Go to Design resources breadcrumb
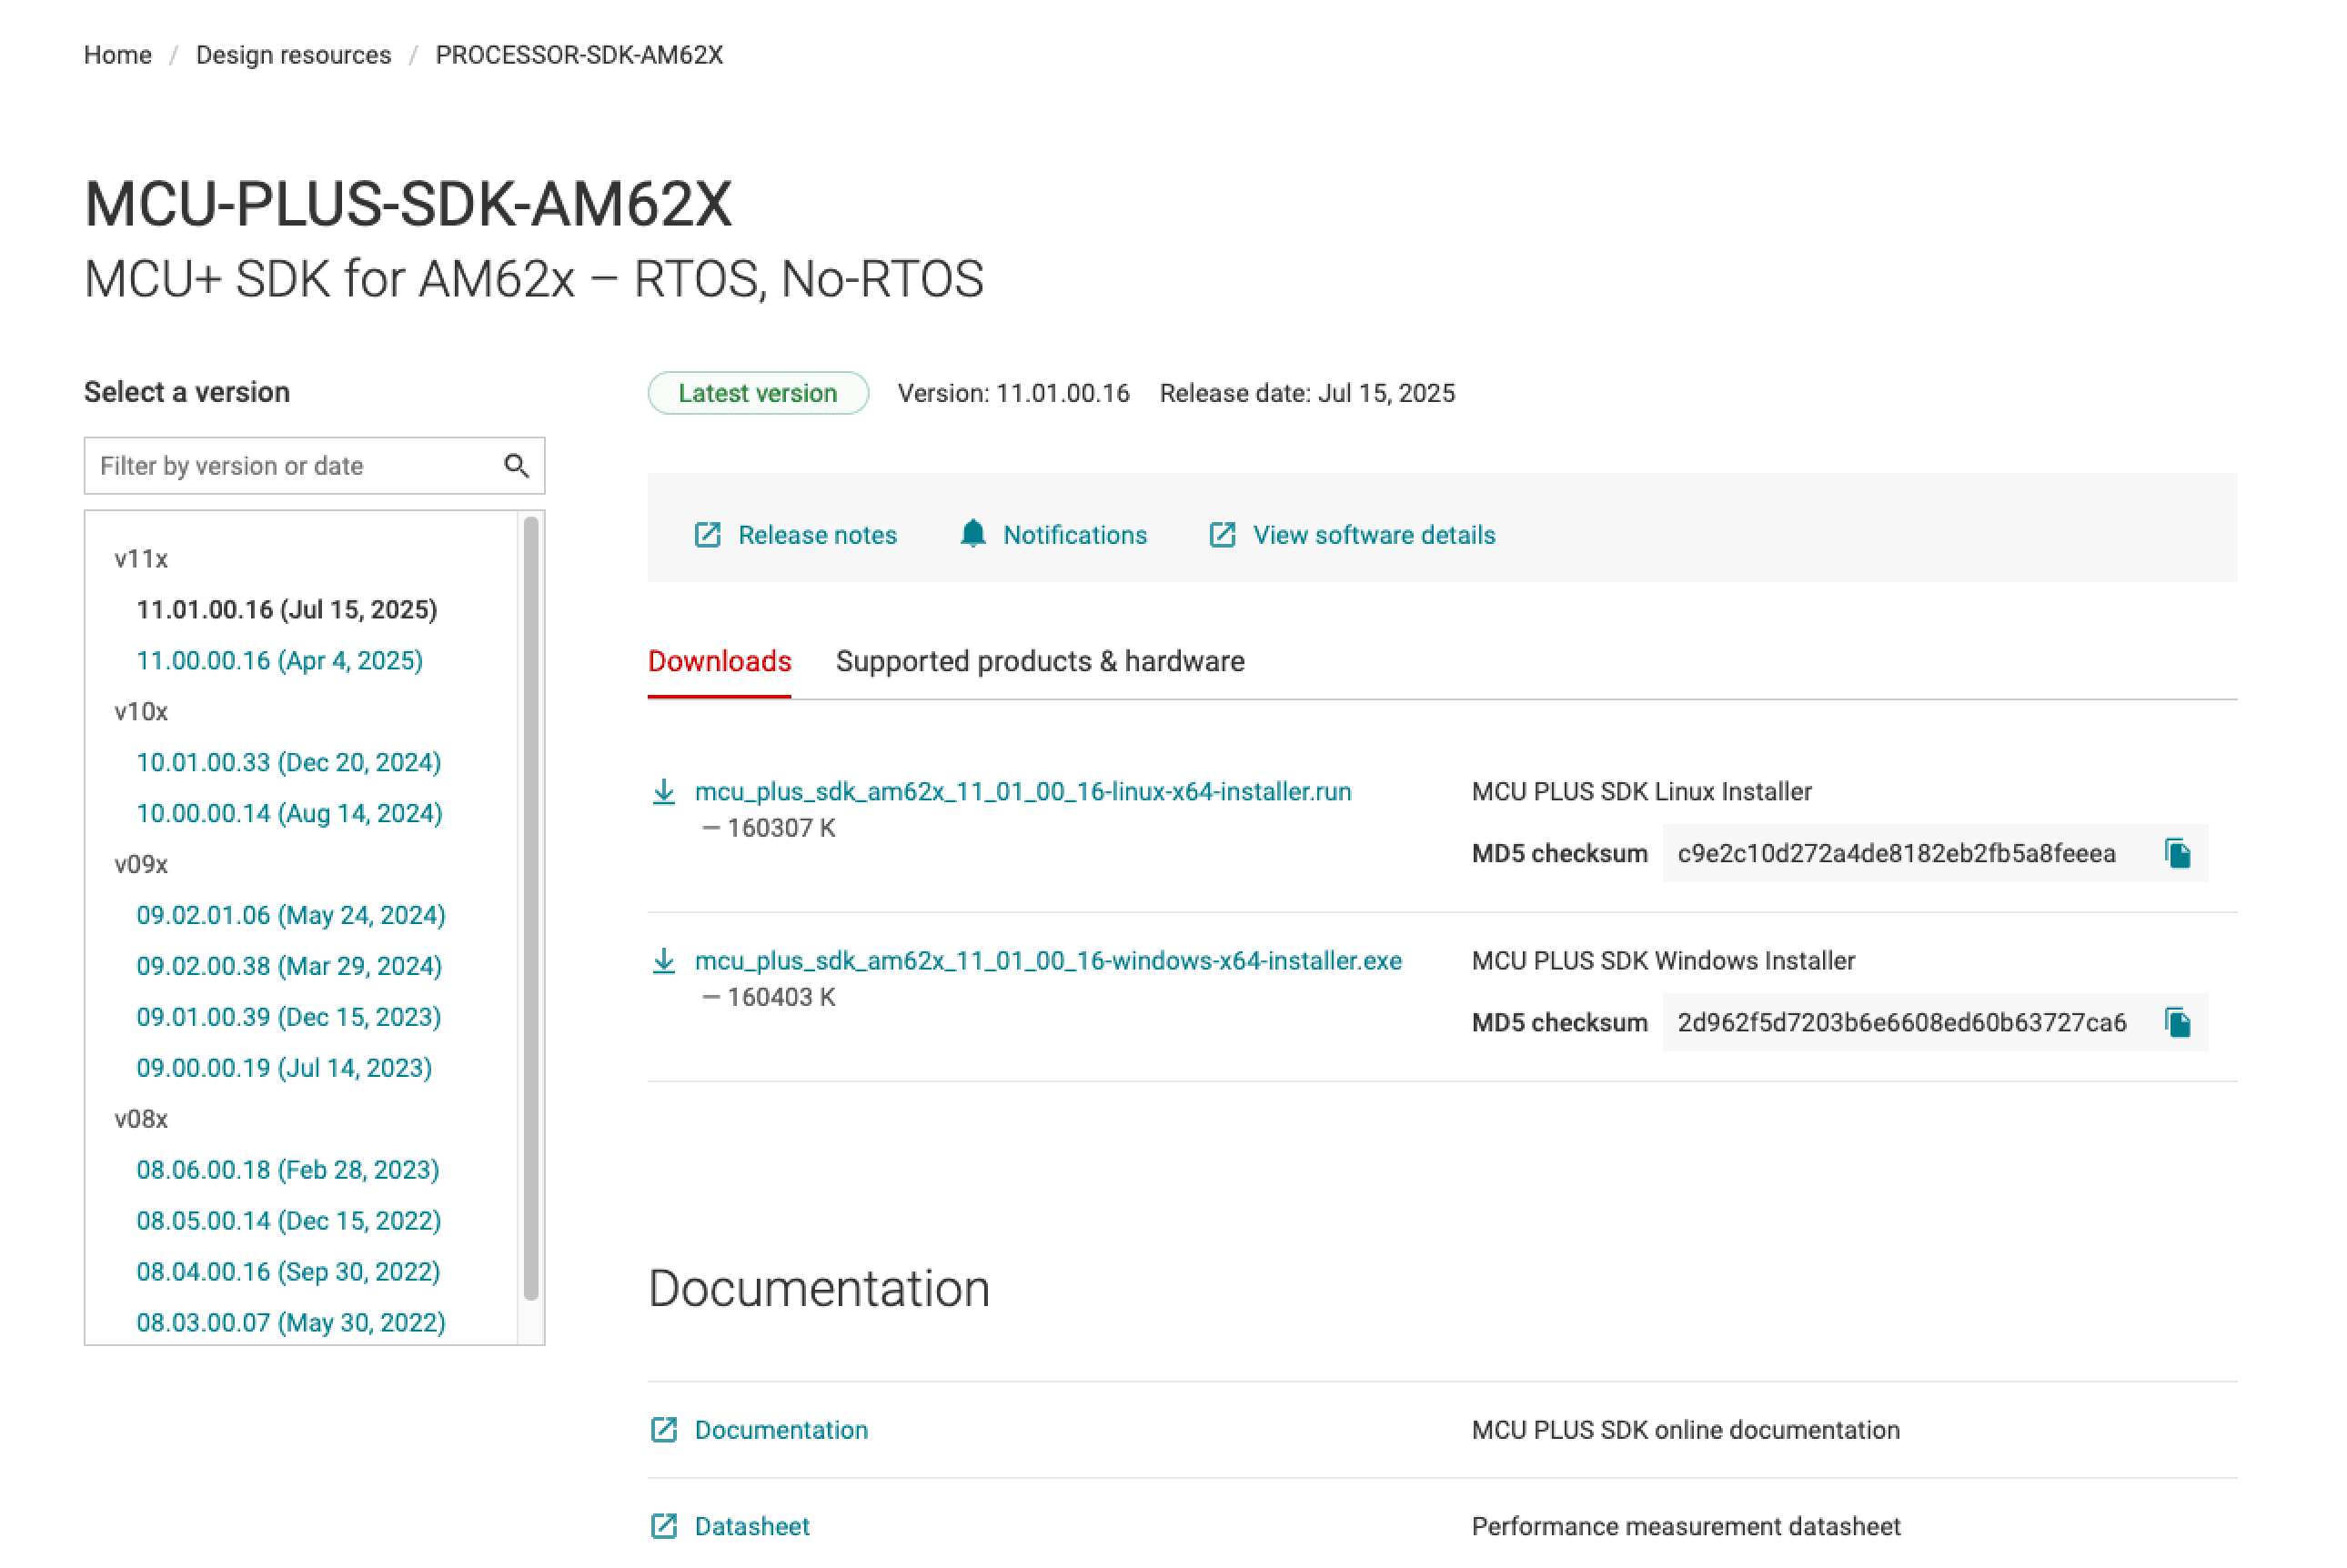Image resolution: width=2347 pixels, height=1568 pixels. click(x=293, y=55)
